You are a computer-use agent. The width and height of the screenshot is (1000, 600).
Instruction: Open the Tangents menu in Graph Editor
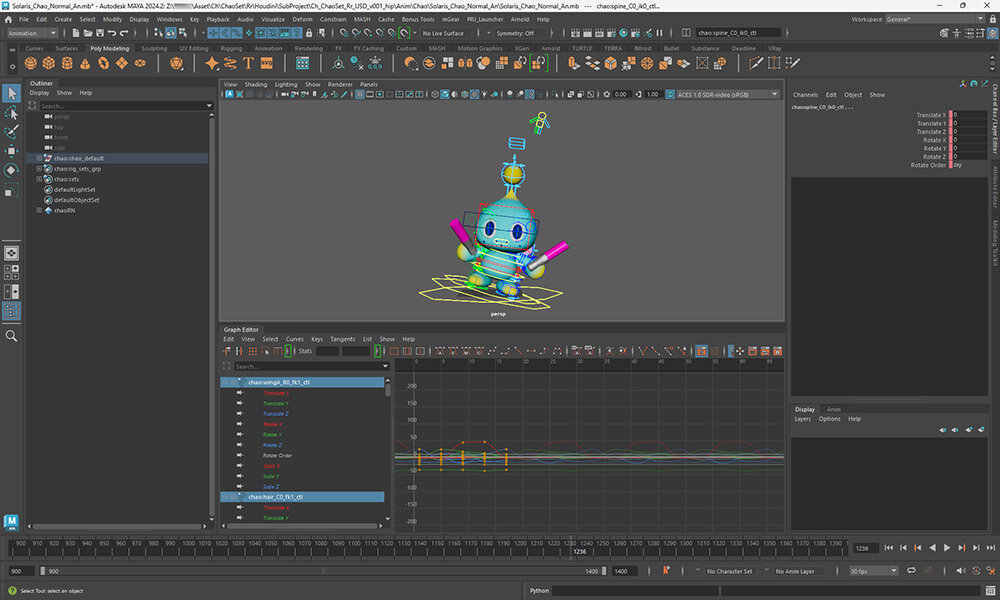click(342, 339)
